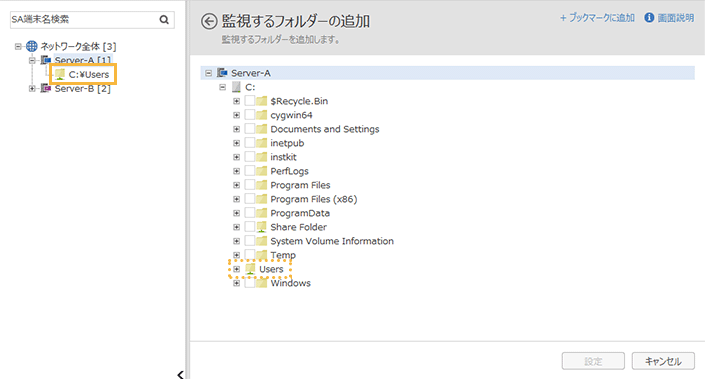The height and width of the screenshot is (379, 705).
Task: Click the キャンセル button
Action: coord(663,361)
